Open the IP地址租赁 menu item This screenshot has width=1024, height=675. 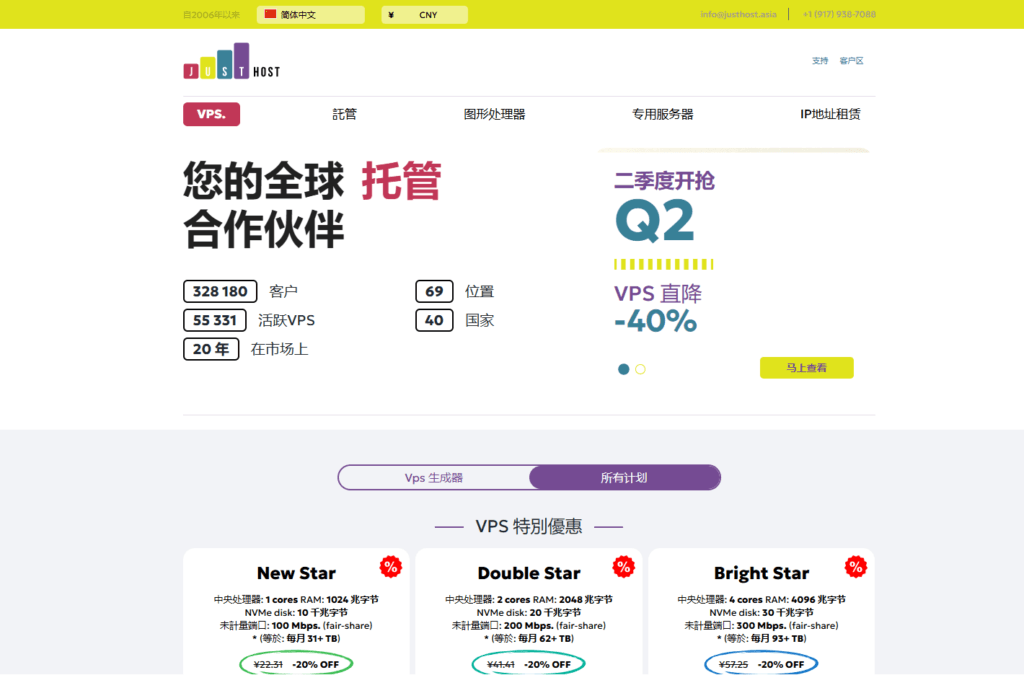coord(830,114)
